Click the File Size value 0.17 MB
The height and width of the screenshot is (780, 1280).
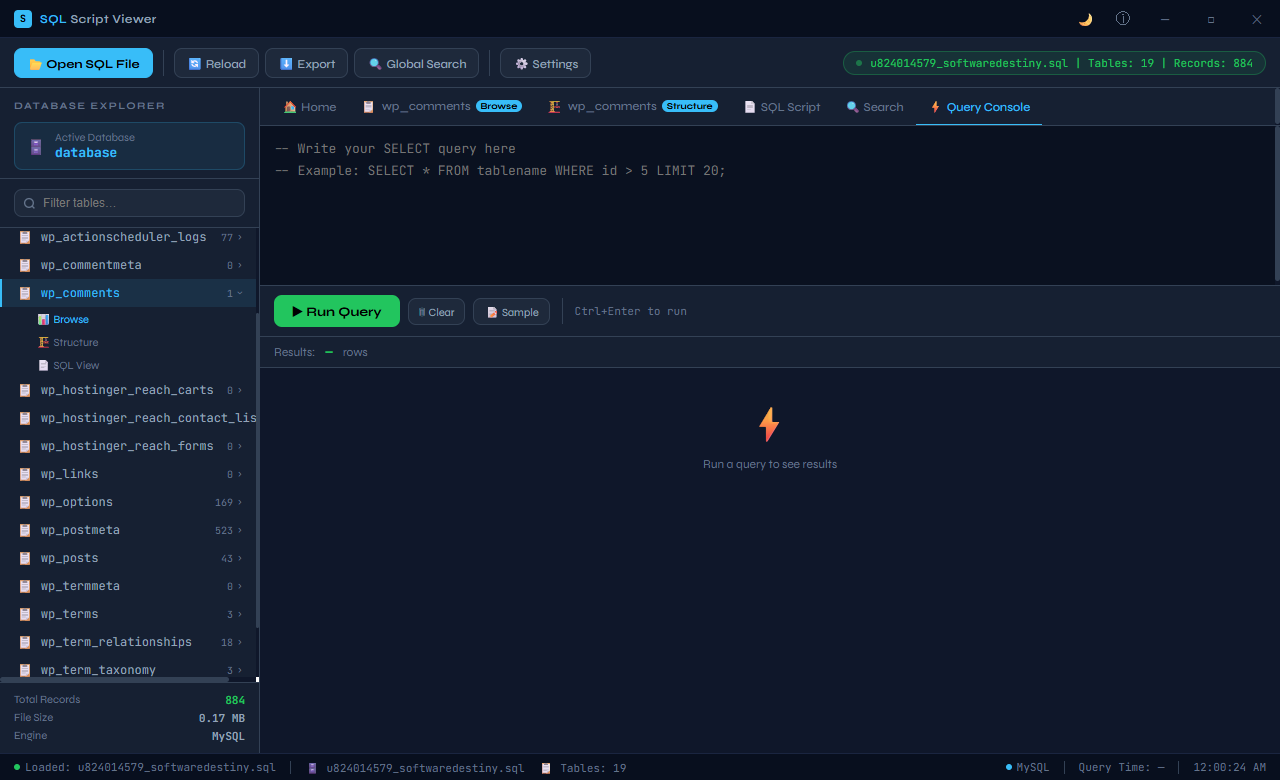tap(222, 718)
